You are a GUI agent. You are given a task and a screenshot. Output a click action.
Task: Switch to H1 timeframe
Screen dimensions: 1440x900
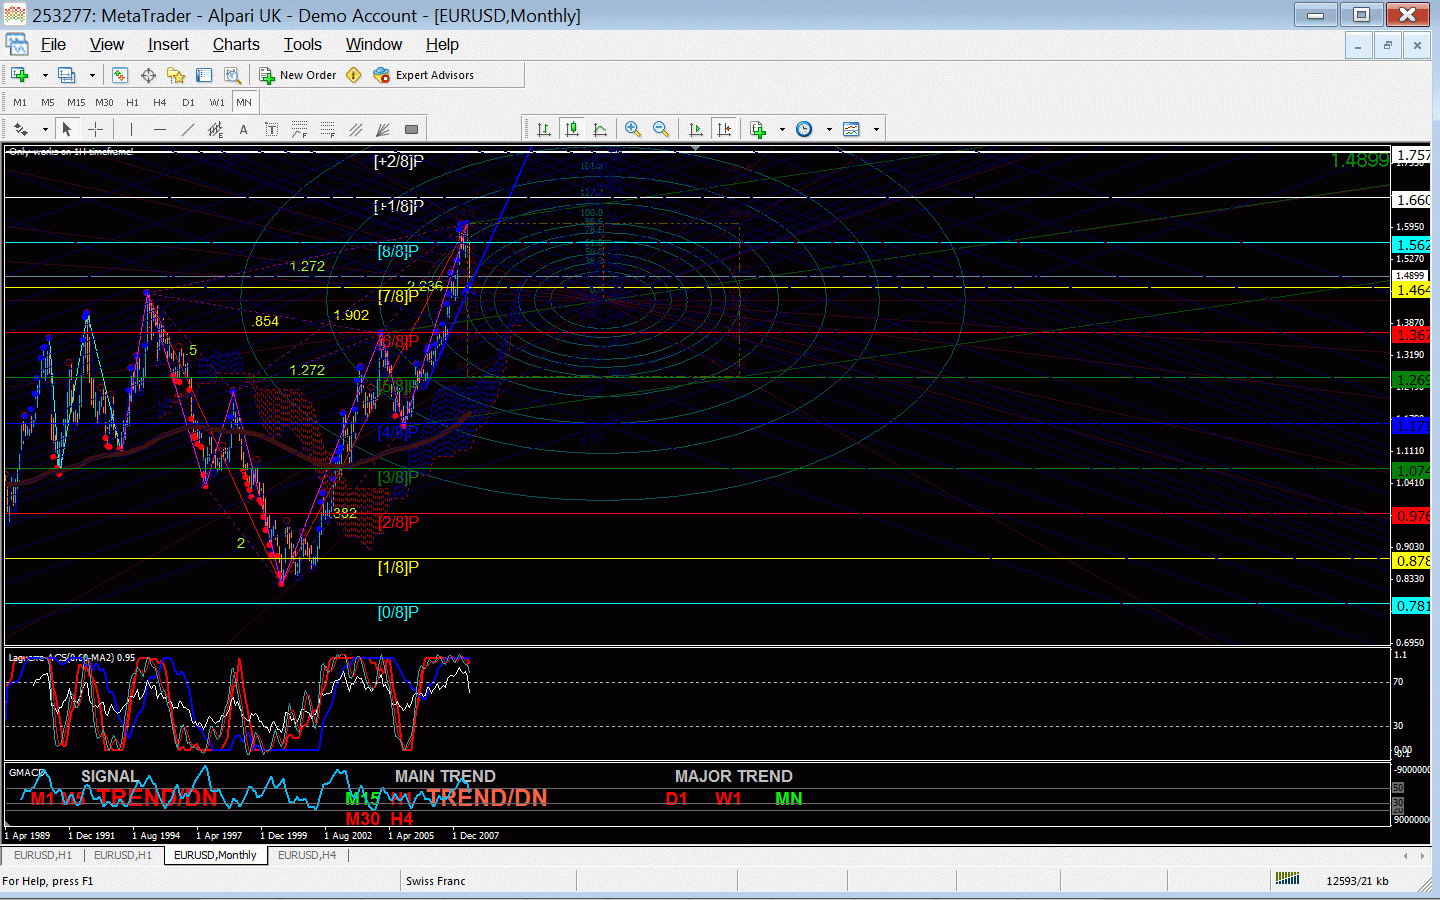coord(132,102)
